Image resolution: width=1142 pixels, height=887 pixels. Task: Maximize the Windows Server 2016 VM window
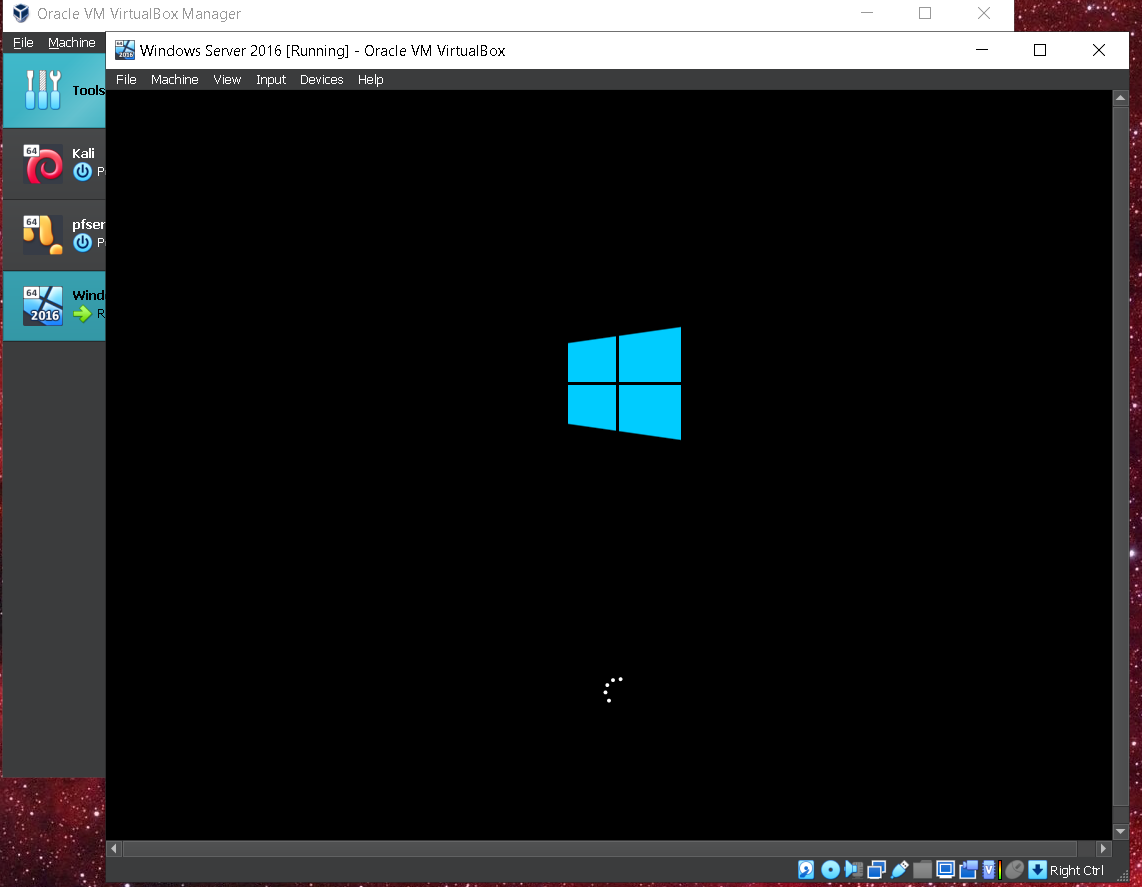tap(1040, 50)
